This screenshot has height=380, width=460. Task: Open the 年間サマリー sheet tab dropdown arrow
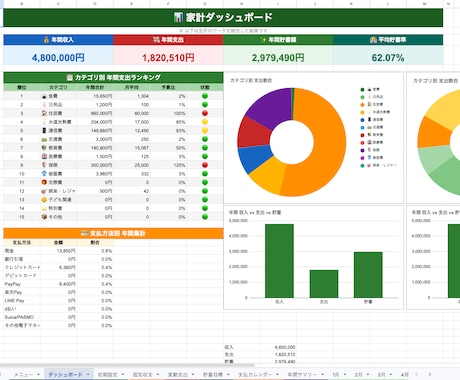click(323, 375)
